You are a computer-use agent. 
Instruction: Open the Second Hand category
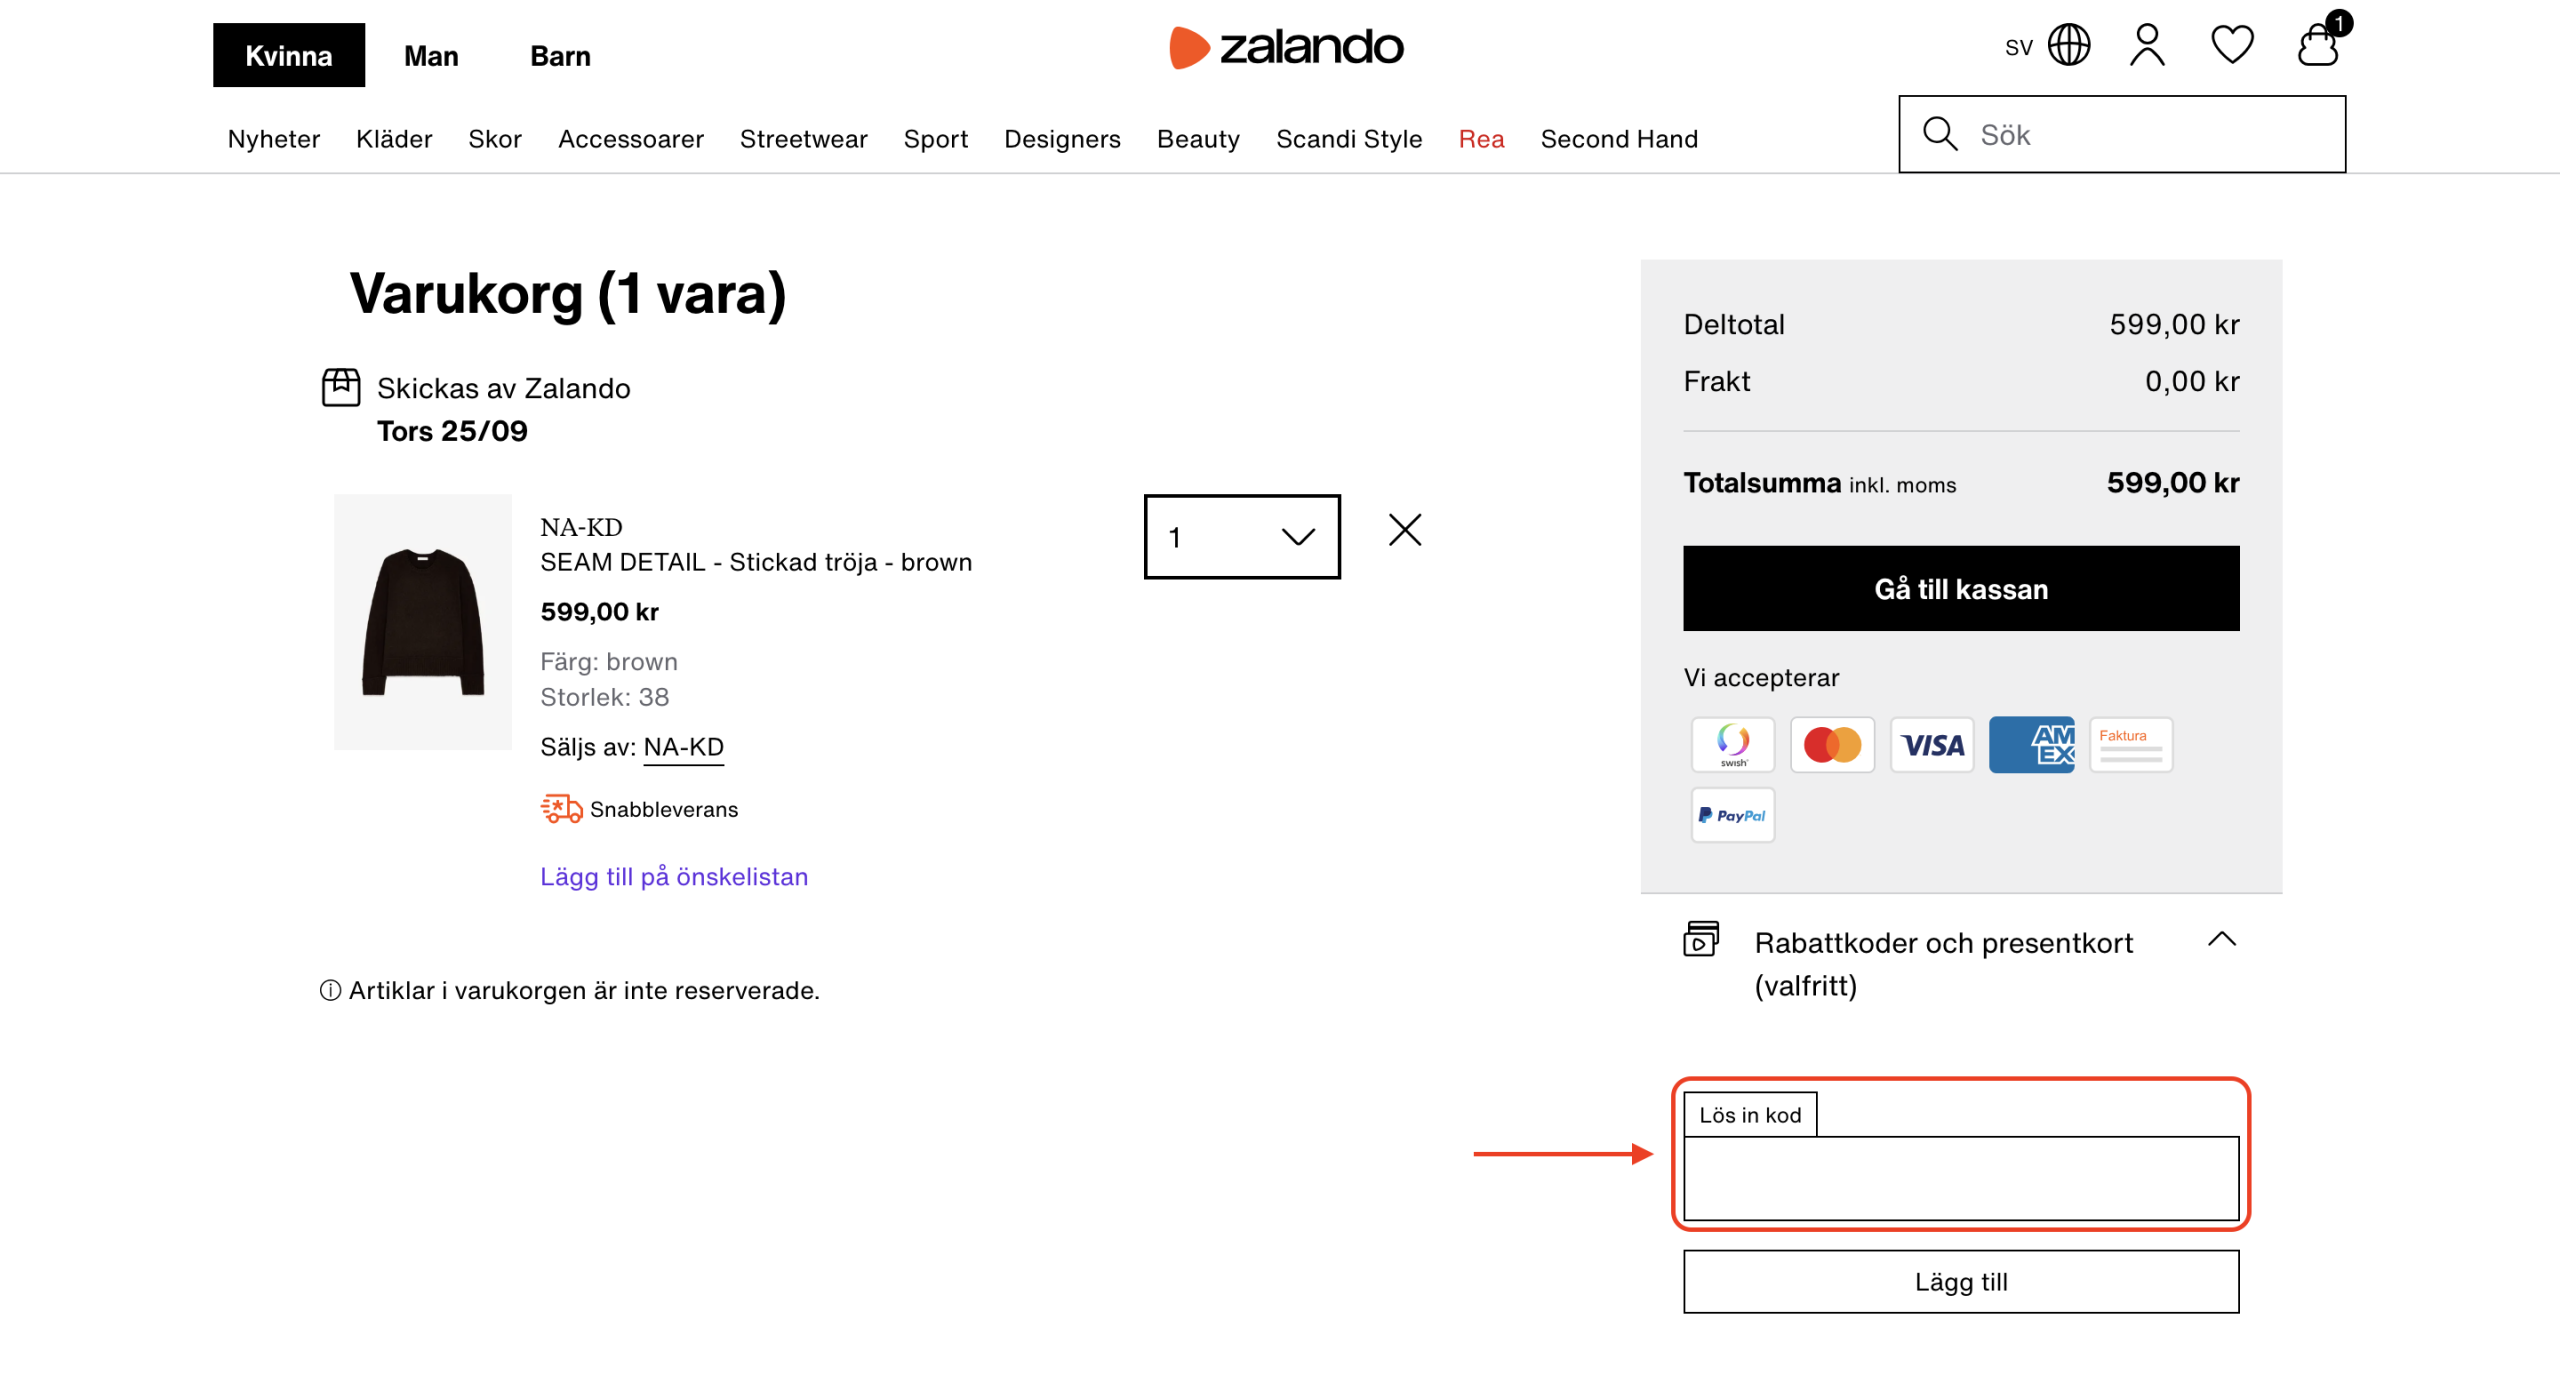(1619, 139)
